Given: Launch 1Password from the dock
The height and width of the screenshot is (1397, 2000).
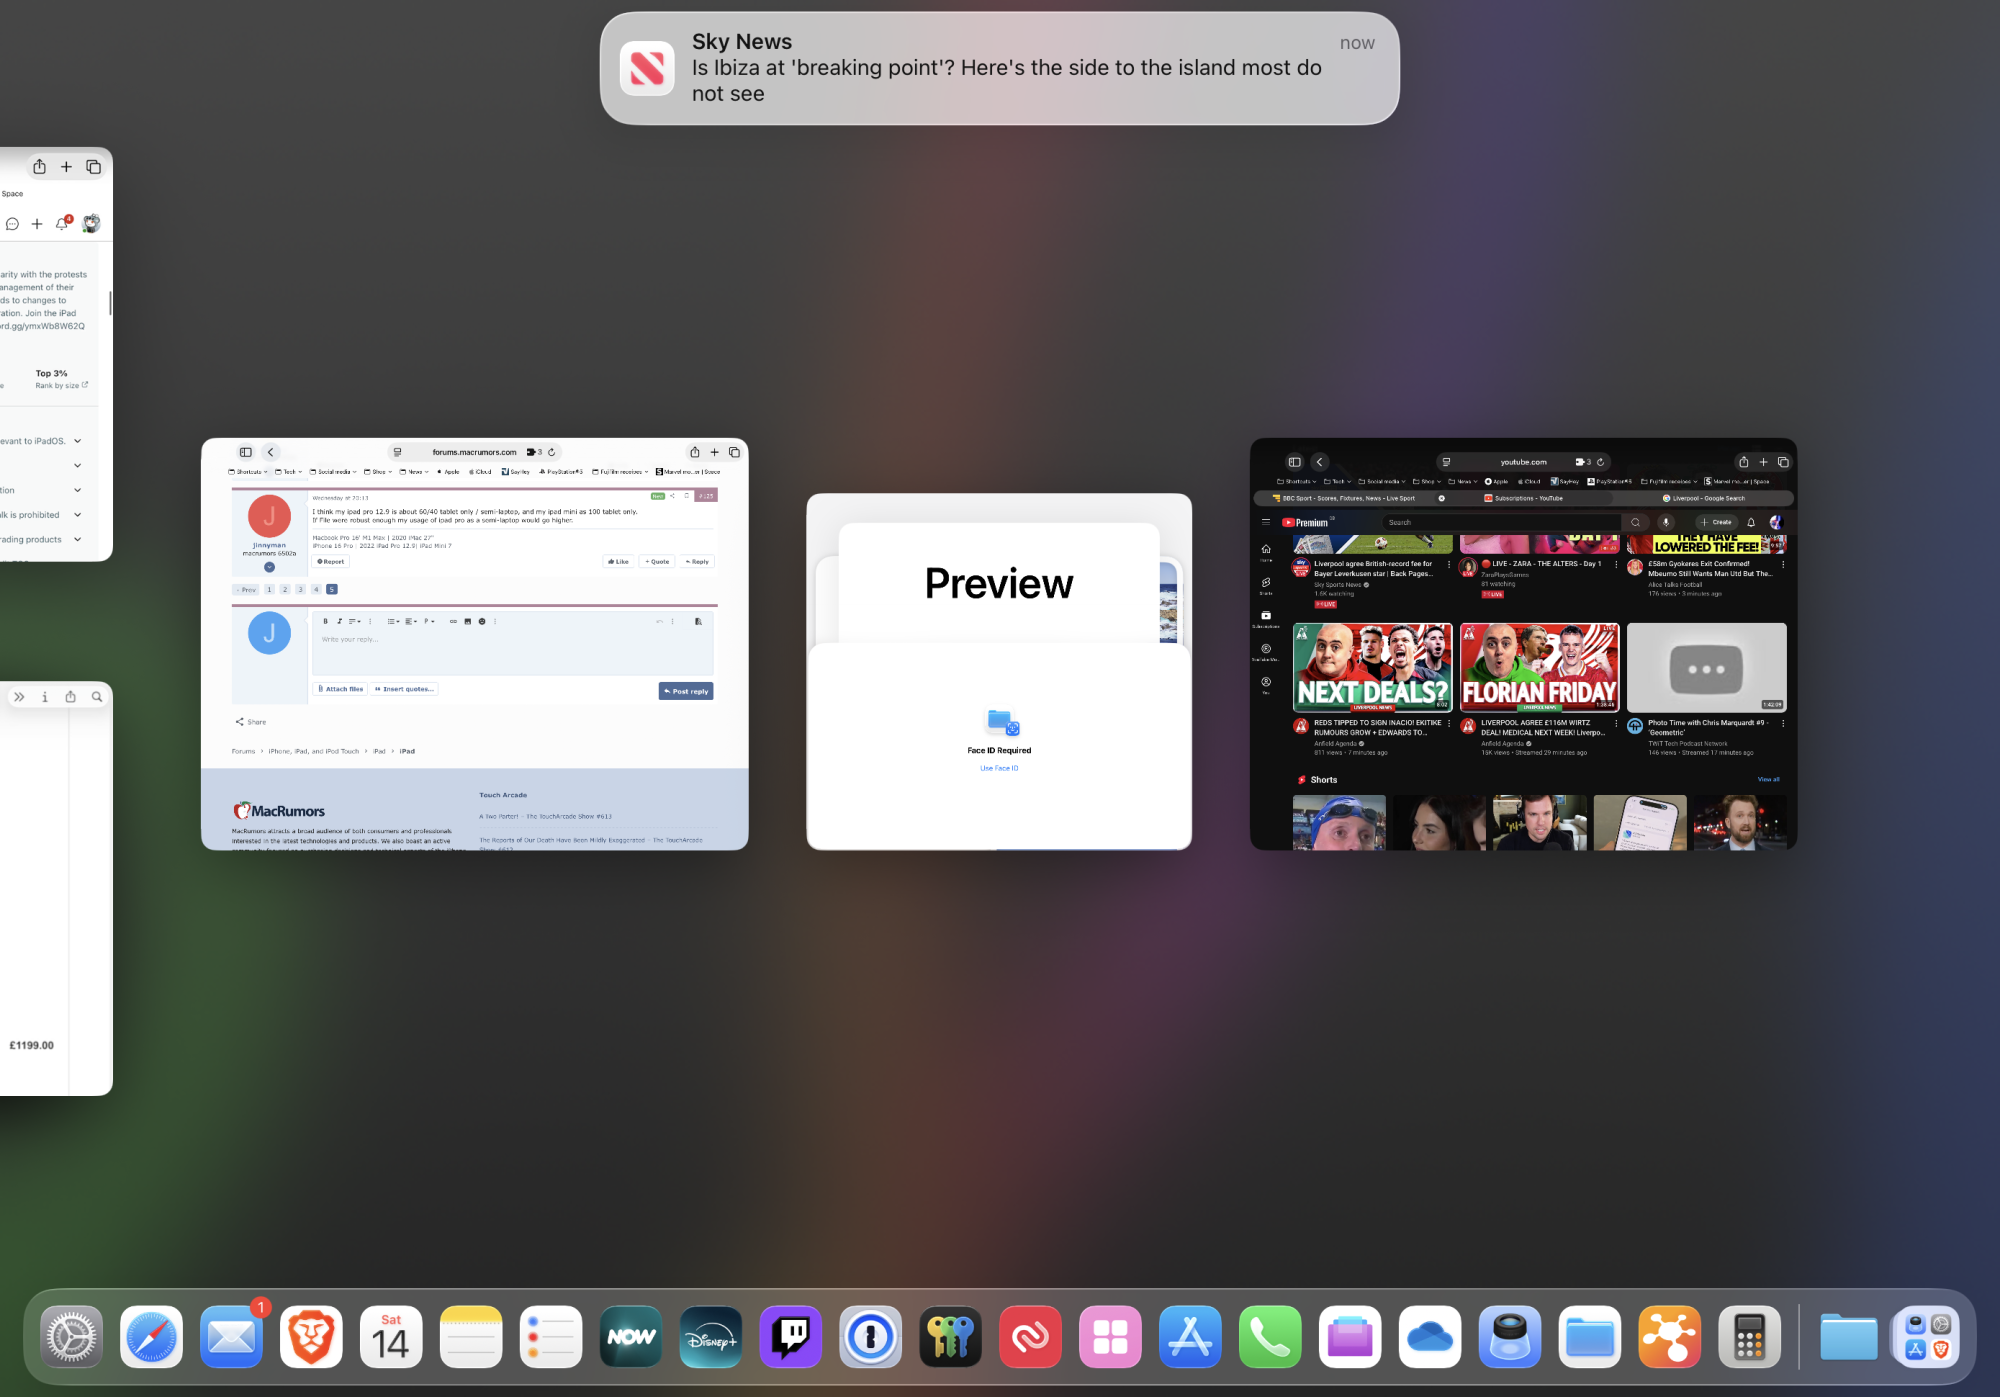Looking at the screenshot, I should pyautogui.click(x=870, y=1337).
